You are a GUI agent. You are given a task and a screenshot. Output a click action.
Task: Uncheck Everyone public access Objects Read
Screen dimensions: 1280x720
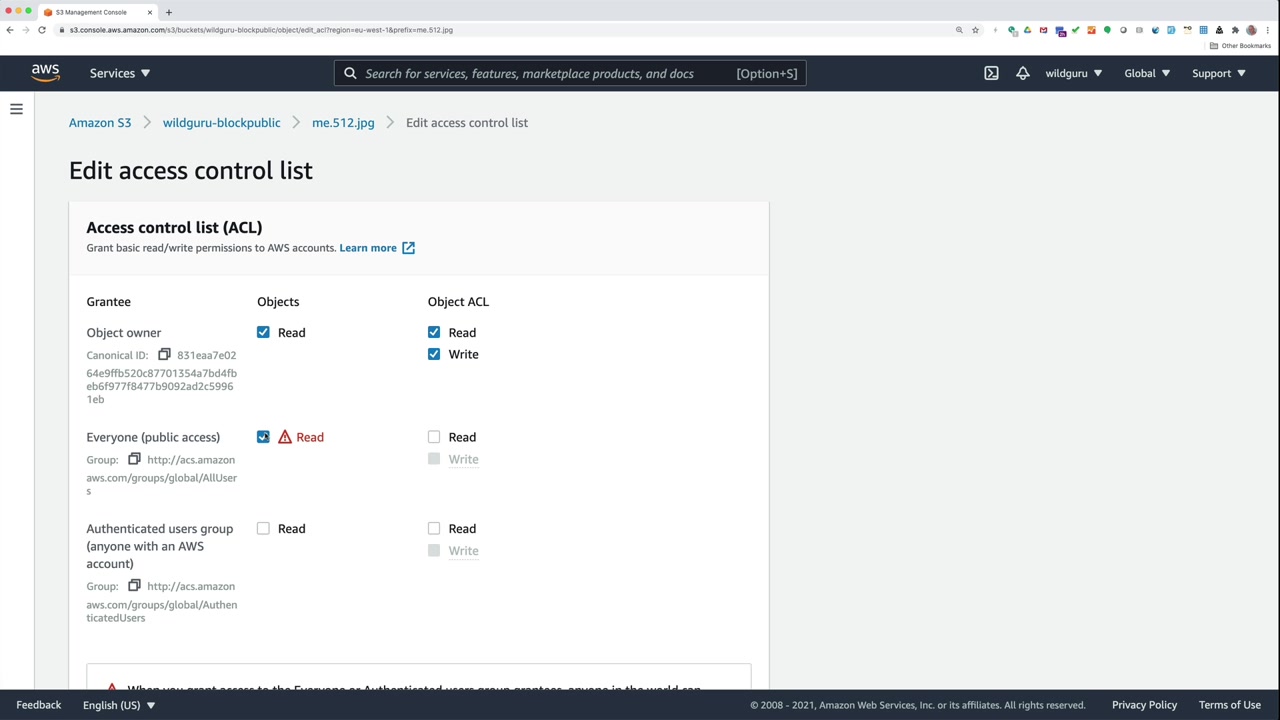click(263, 437)
